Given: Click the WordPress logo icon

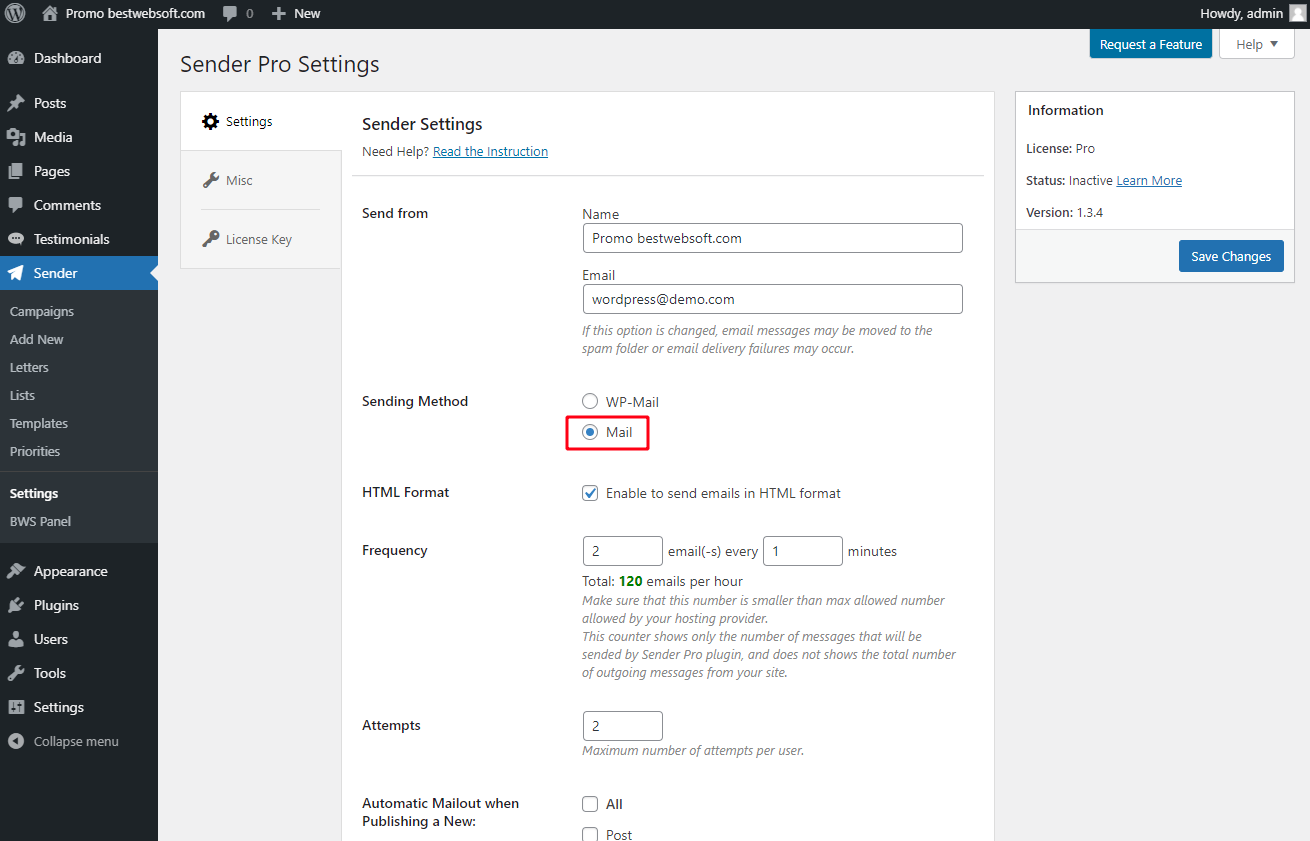Looking at the screenshot, I should coord(15,13).
